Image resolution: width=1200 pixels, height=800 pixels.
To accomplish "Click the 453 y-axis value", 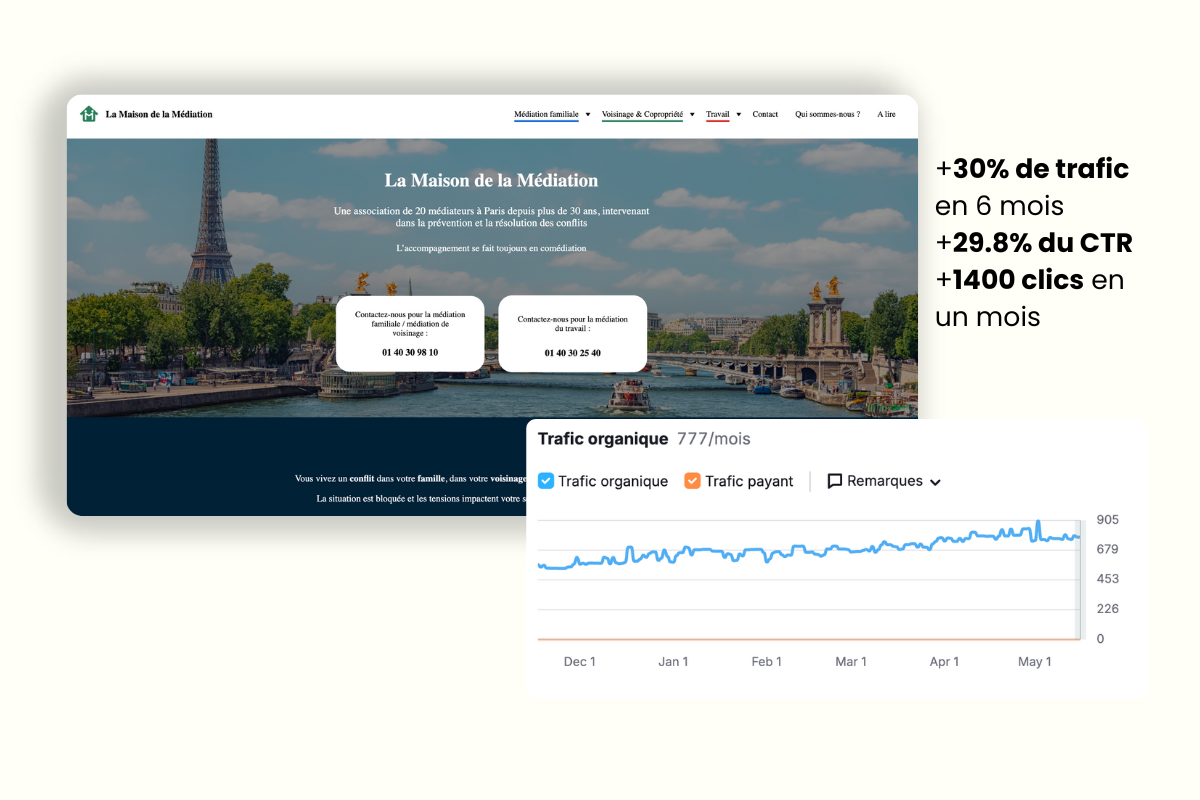I will (x=1107, y=579).
